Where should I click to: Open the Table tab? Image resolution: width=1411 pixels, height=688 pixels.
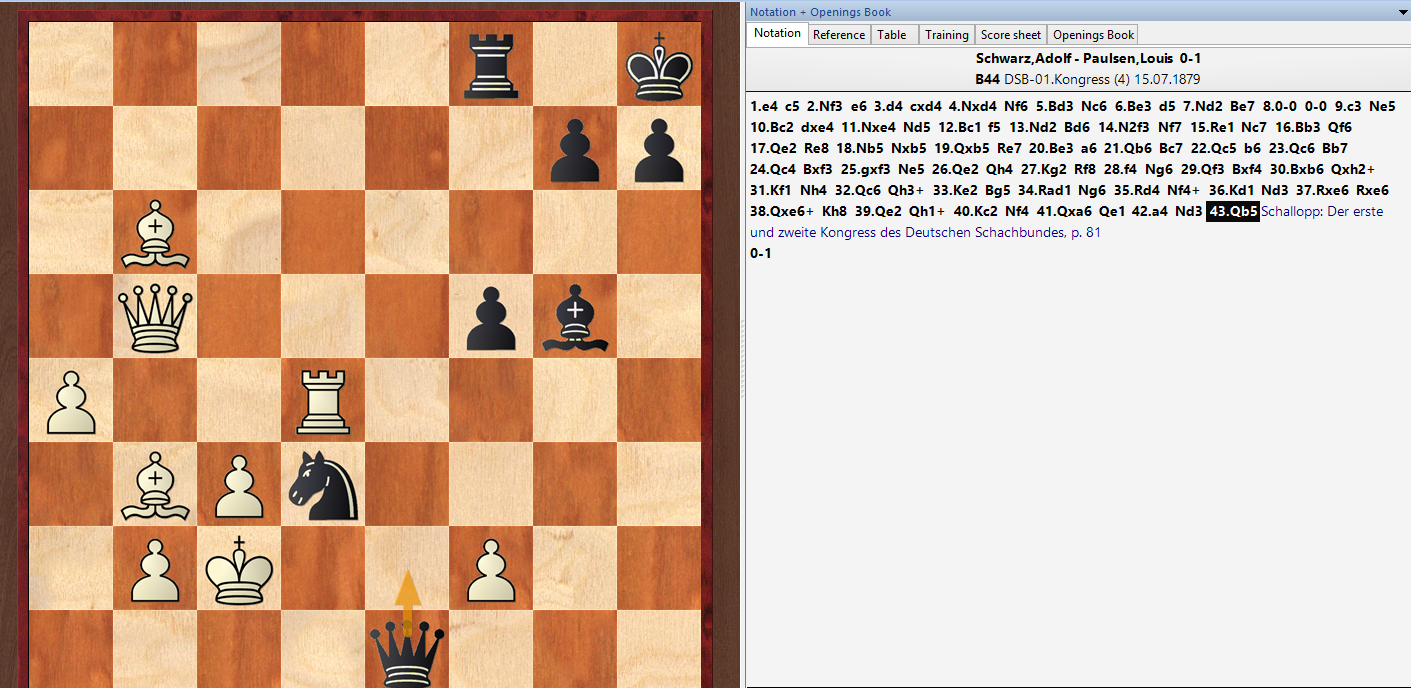(891, 35)
